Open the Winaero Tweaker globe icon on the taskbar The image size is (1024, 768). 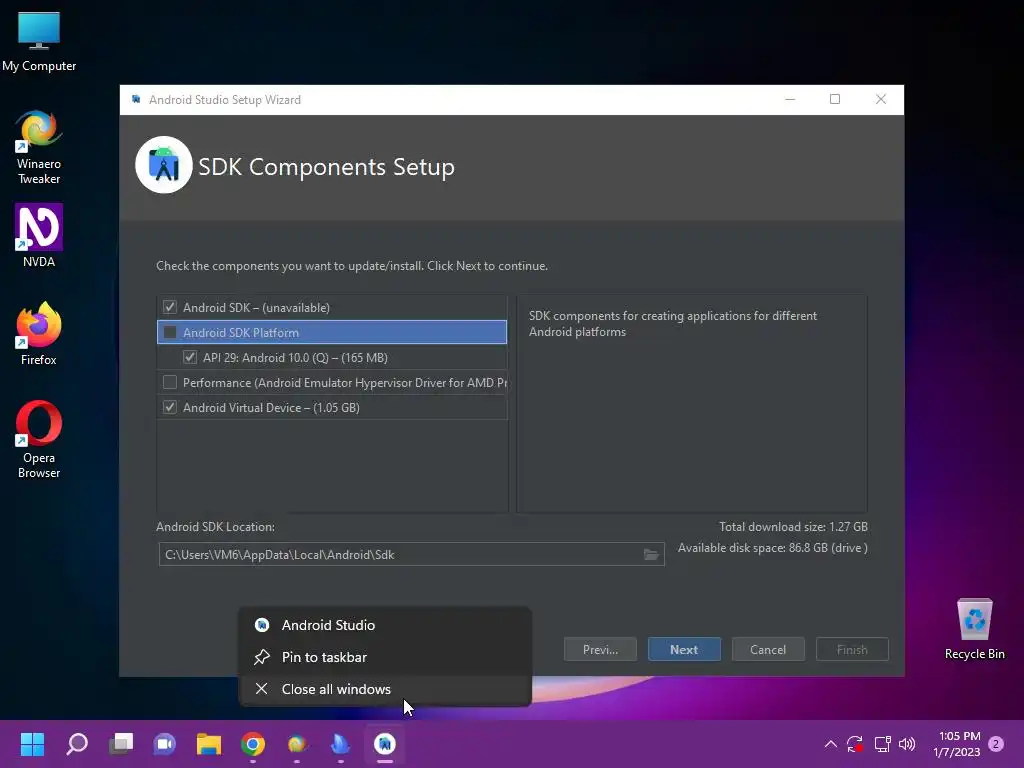(296, 744)
